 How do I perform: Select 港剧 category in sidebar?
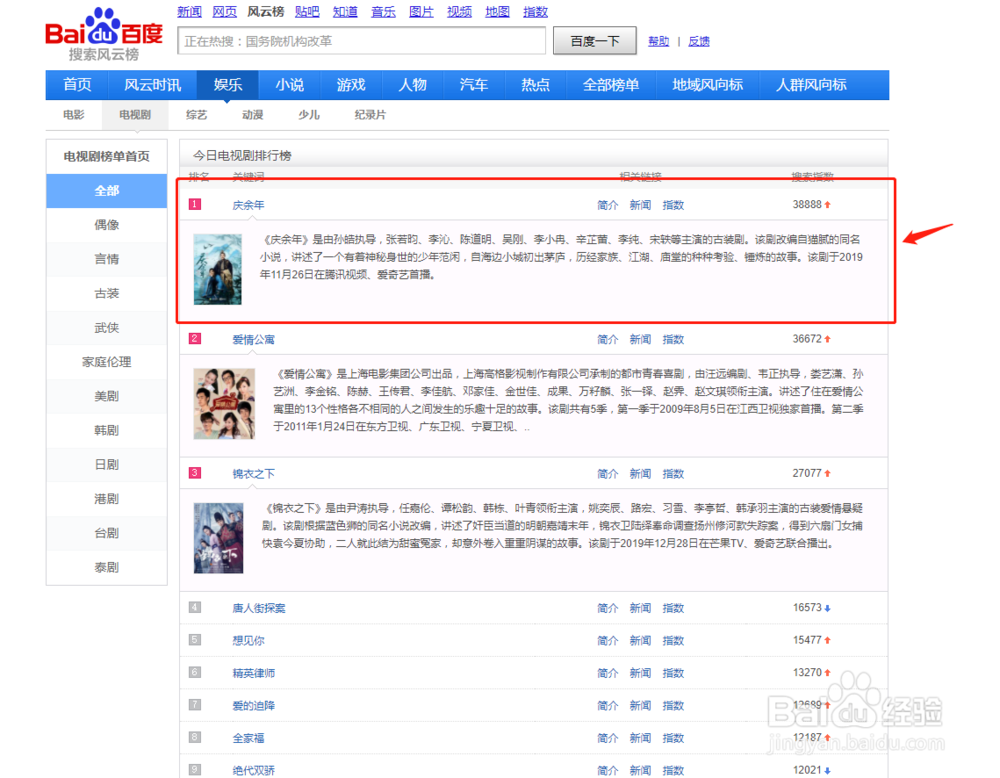[107, 499]
